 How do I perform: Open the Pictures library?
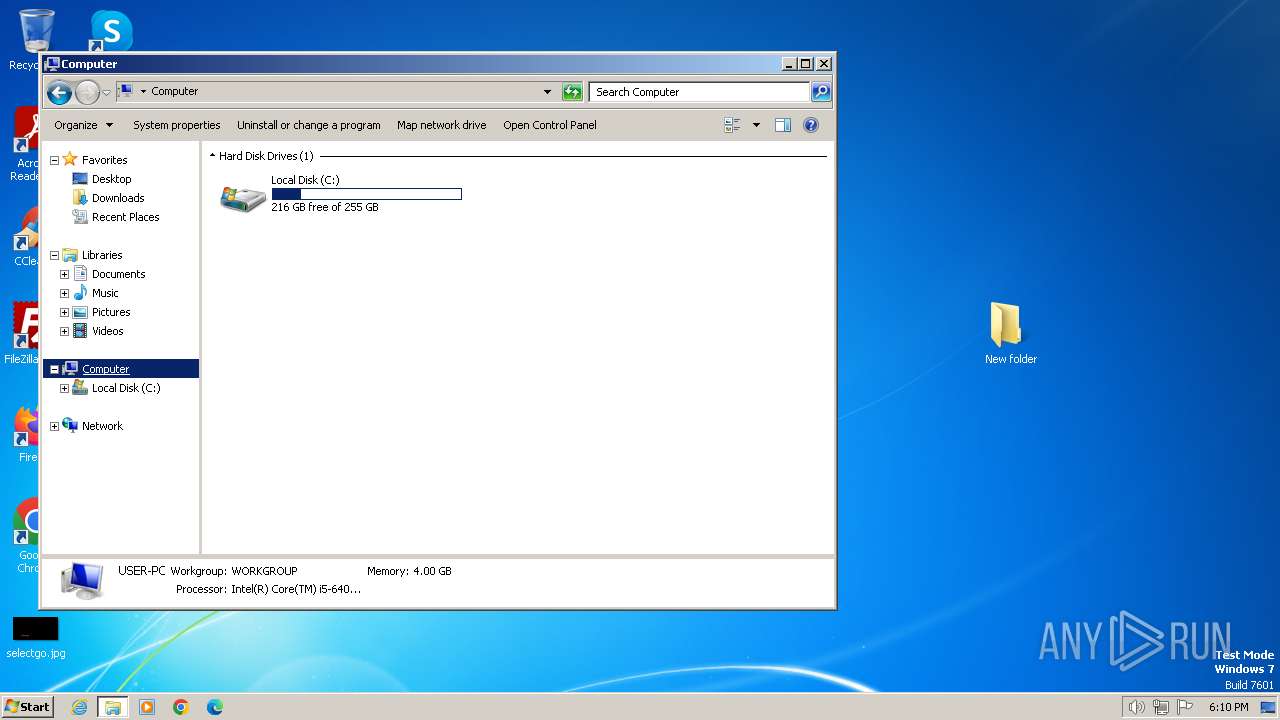(111, 312)
